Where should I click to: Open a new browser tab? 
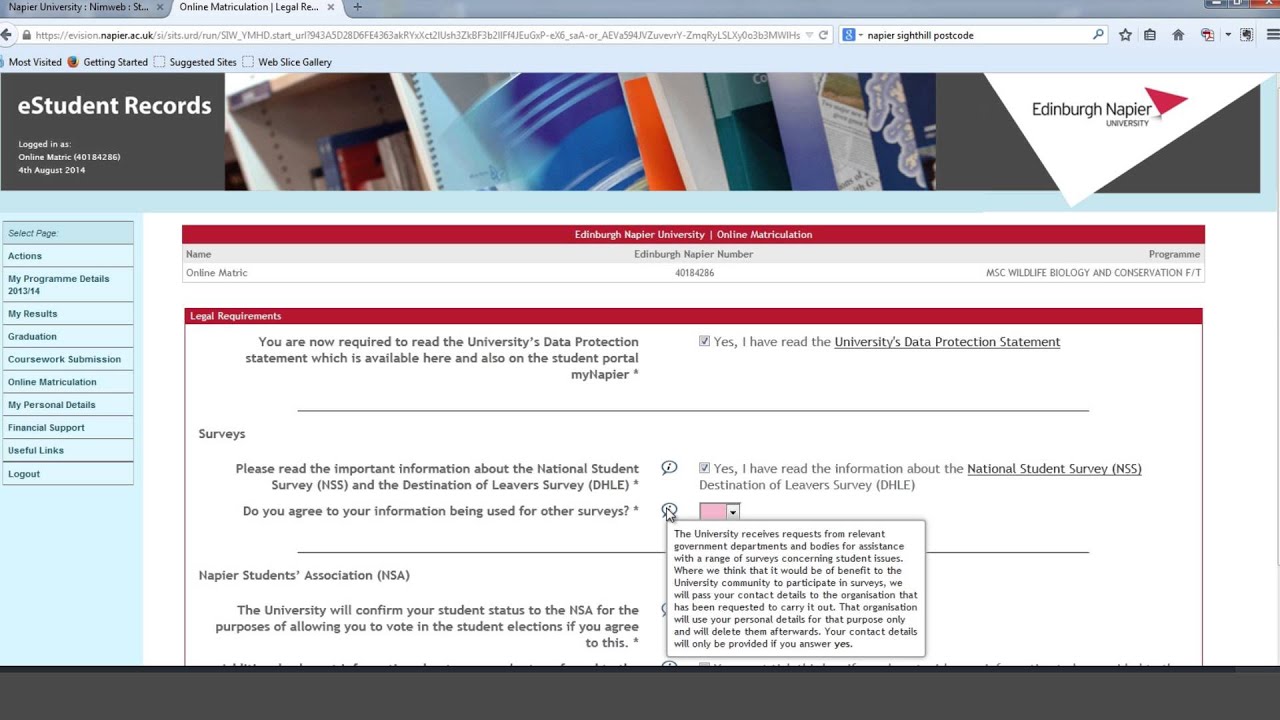pyautogui.click(x=357, y=7)
